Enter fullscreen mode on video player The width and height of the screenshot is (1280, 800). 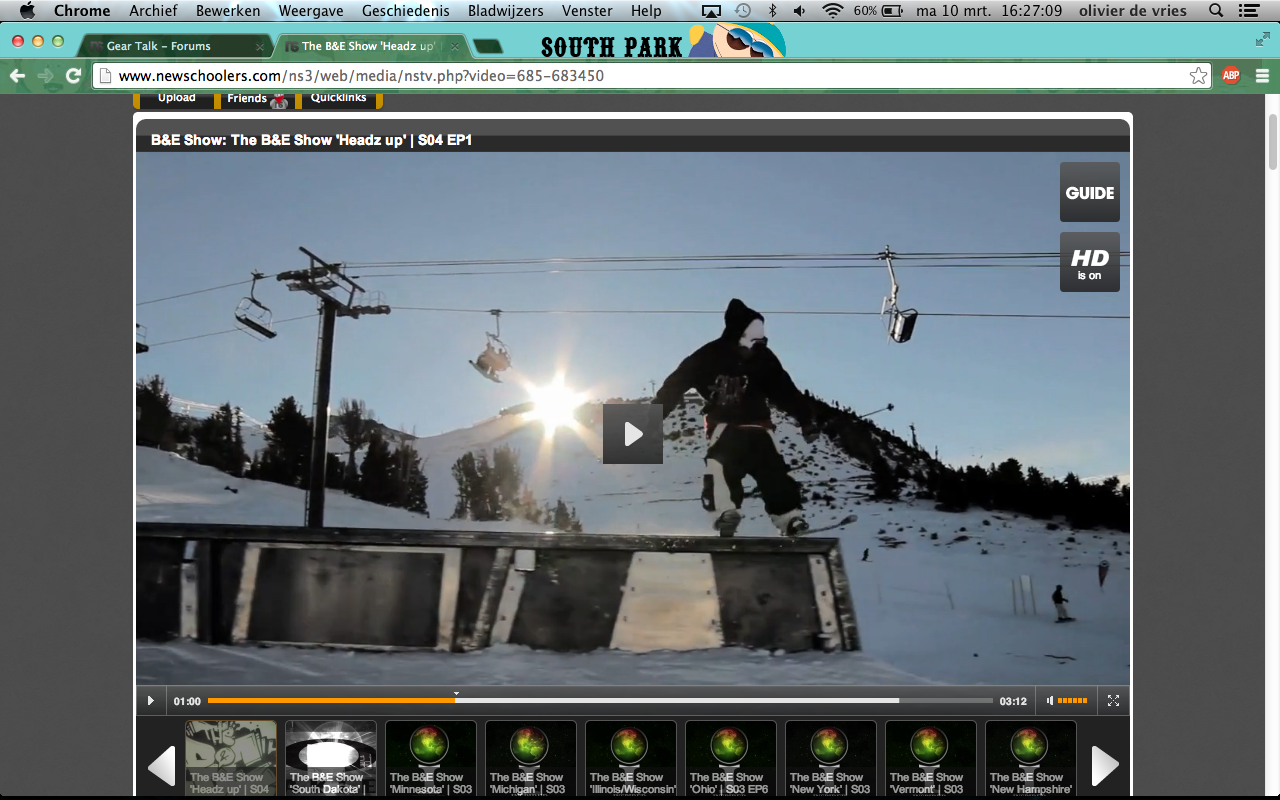point(1112,701)
